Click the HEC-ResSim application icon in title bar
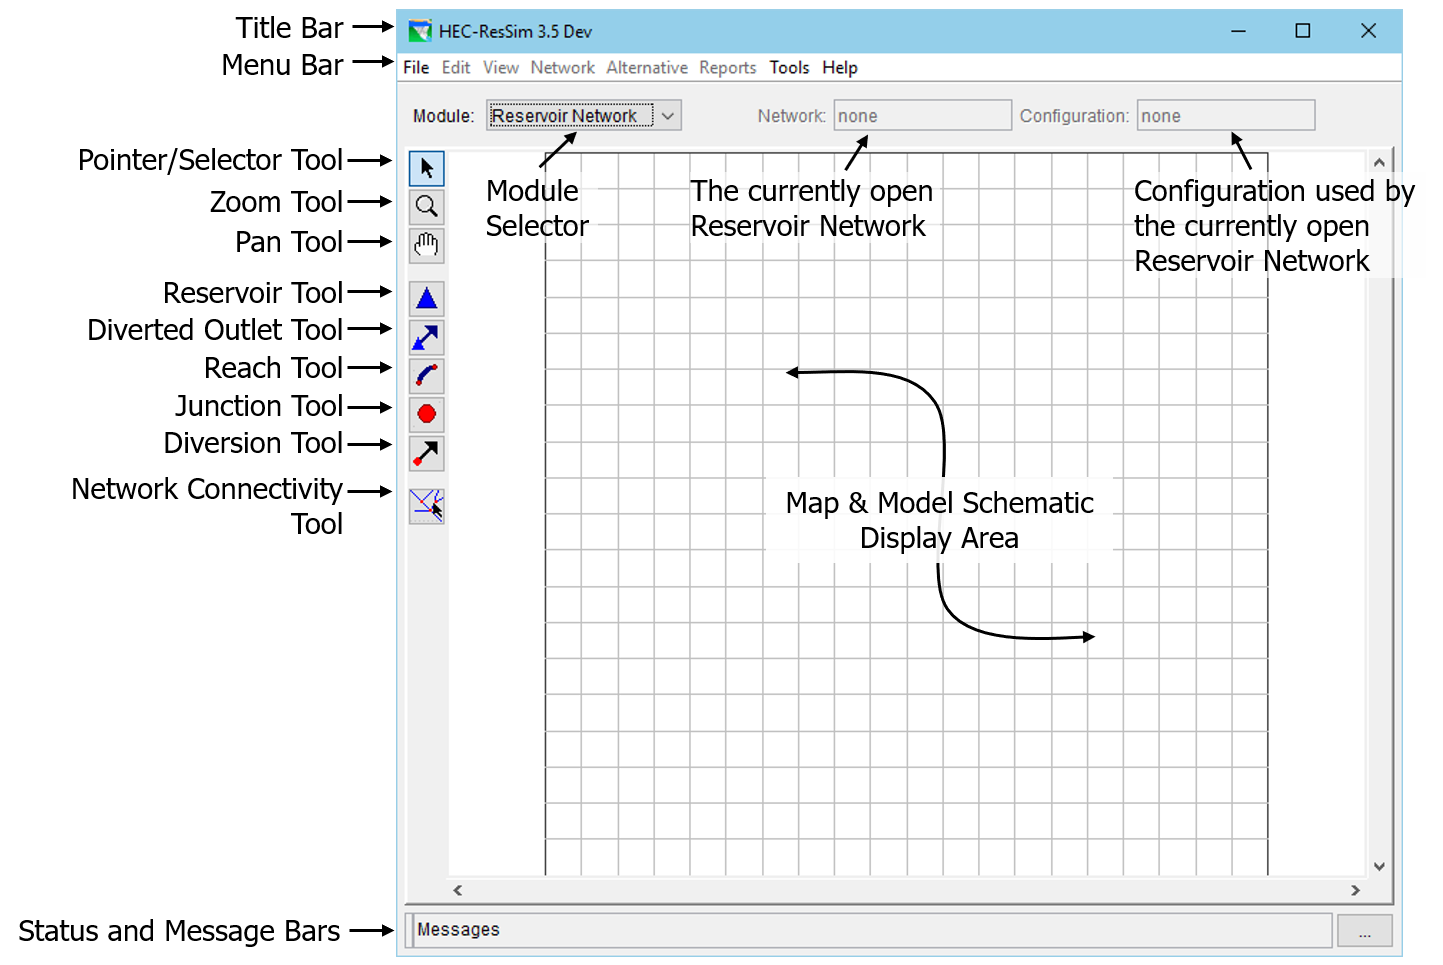Screen dimensions: 1443x965 tap(420, 31)
